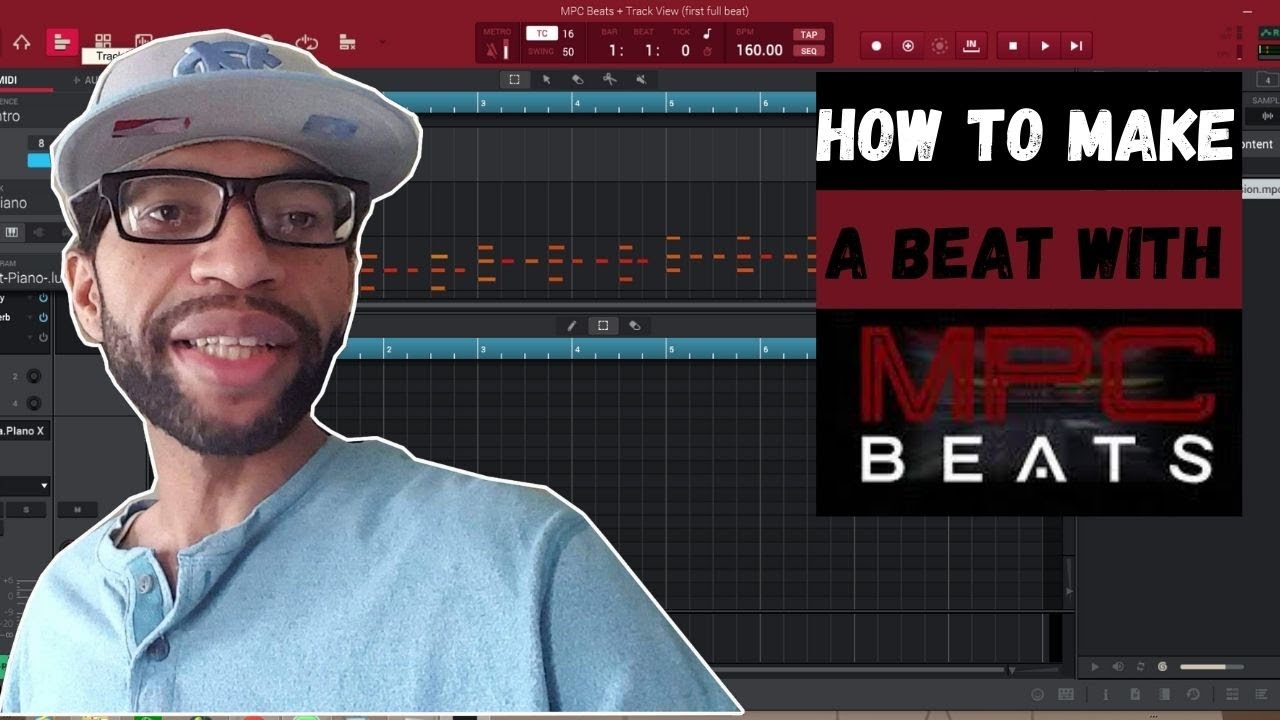The image size is (1280, 720).
Task: Toggle the TC timing correct button
Action: tap(541, 33)
